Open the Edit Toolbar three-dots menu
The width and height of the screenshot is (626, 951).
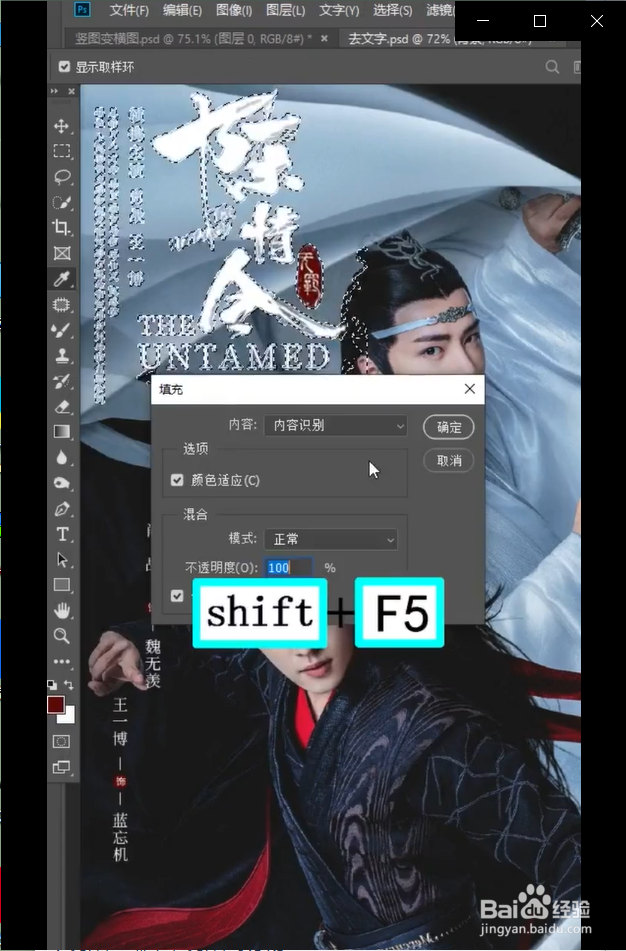pyautogui.click(x=61, y=662)
